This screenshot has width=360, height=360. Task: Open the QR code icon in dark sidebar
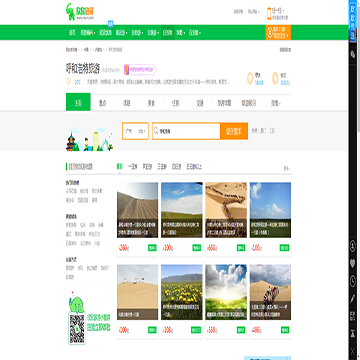(x=353, y=316)
